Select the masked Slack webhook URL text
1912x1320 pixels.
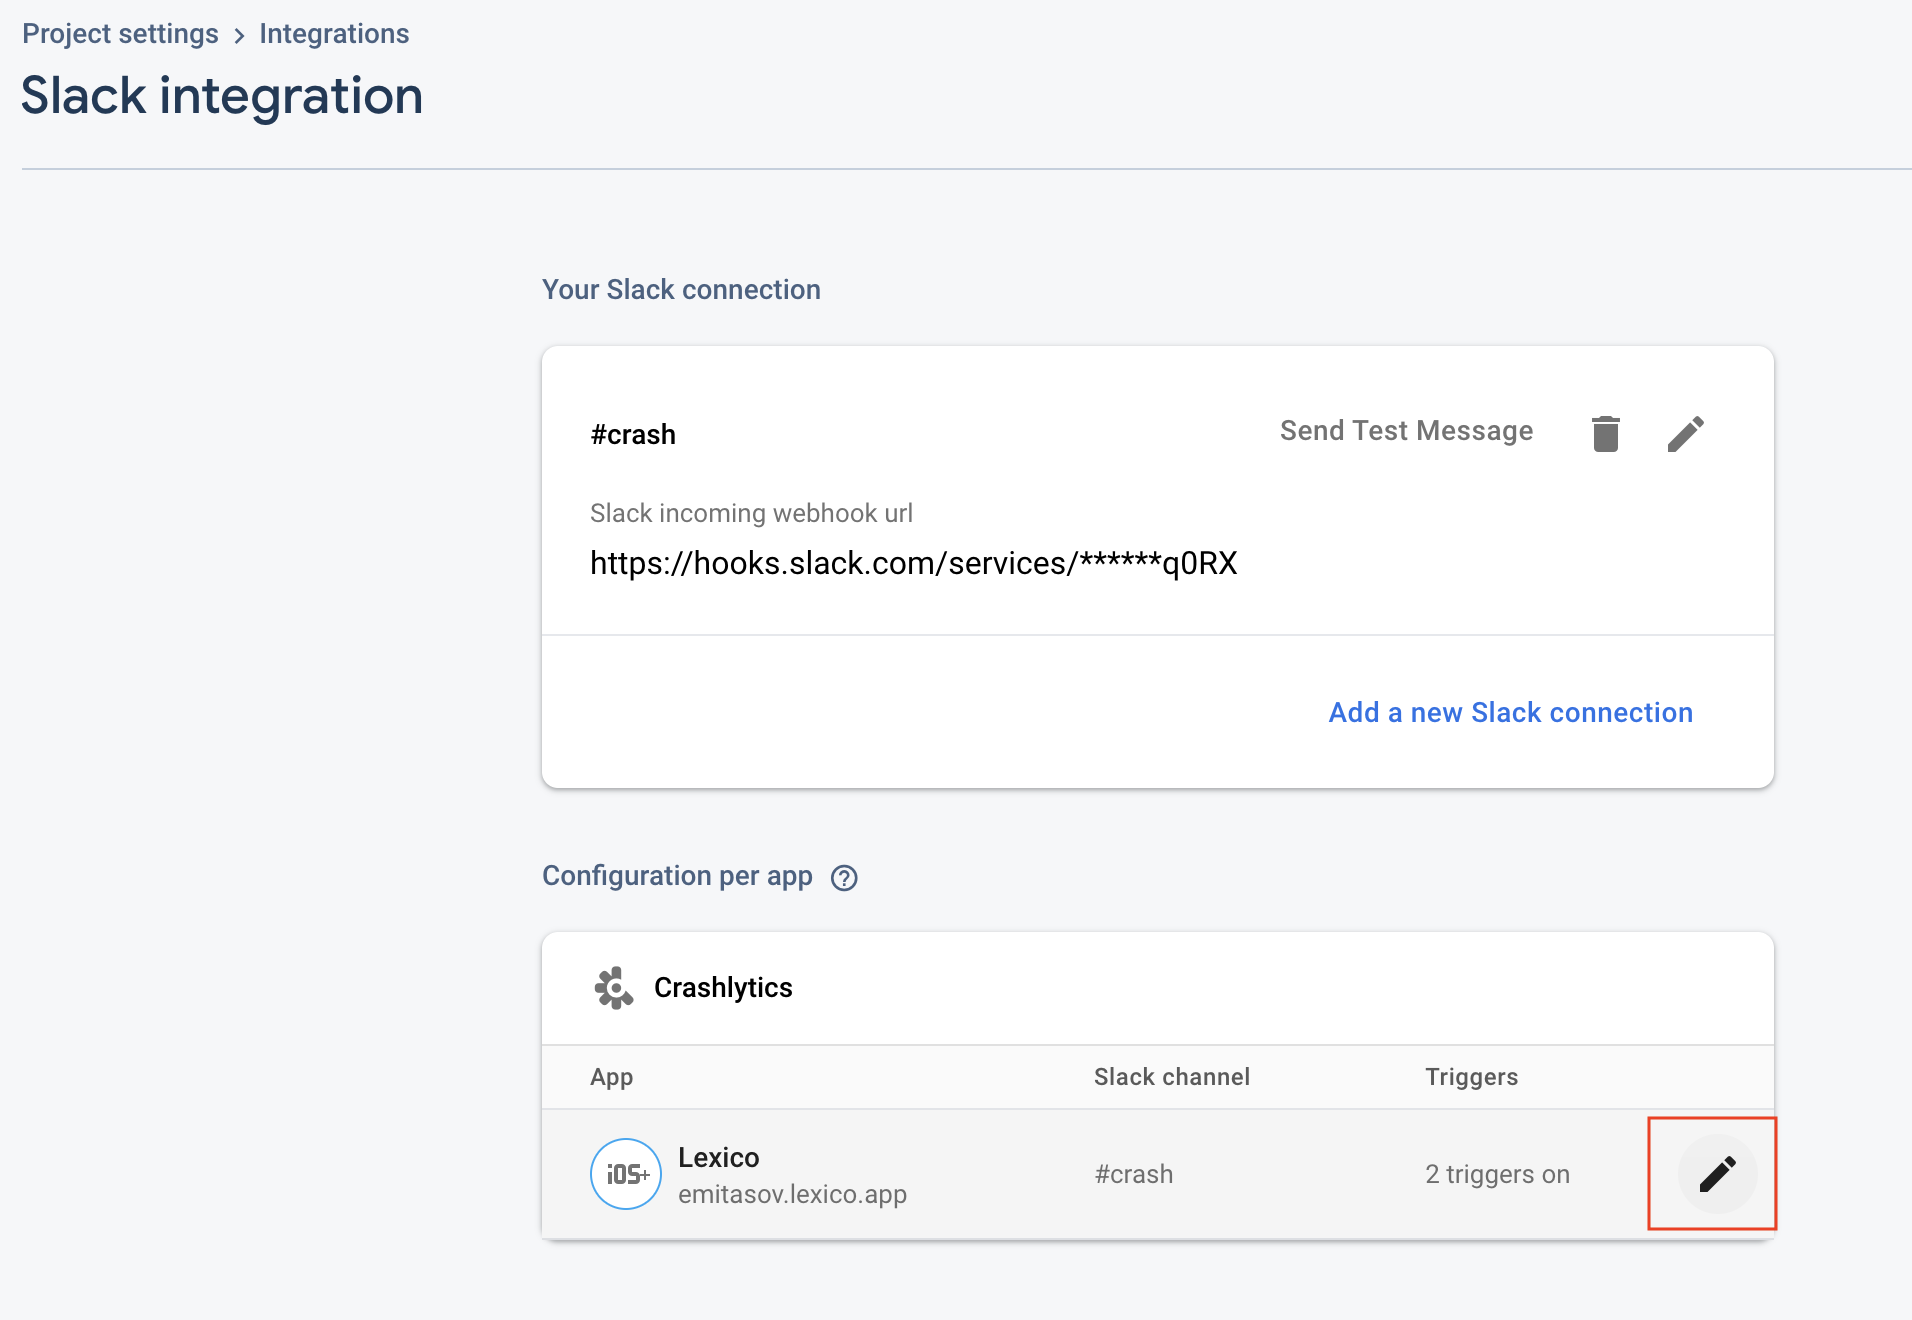(x=913, y=563)
